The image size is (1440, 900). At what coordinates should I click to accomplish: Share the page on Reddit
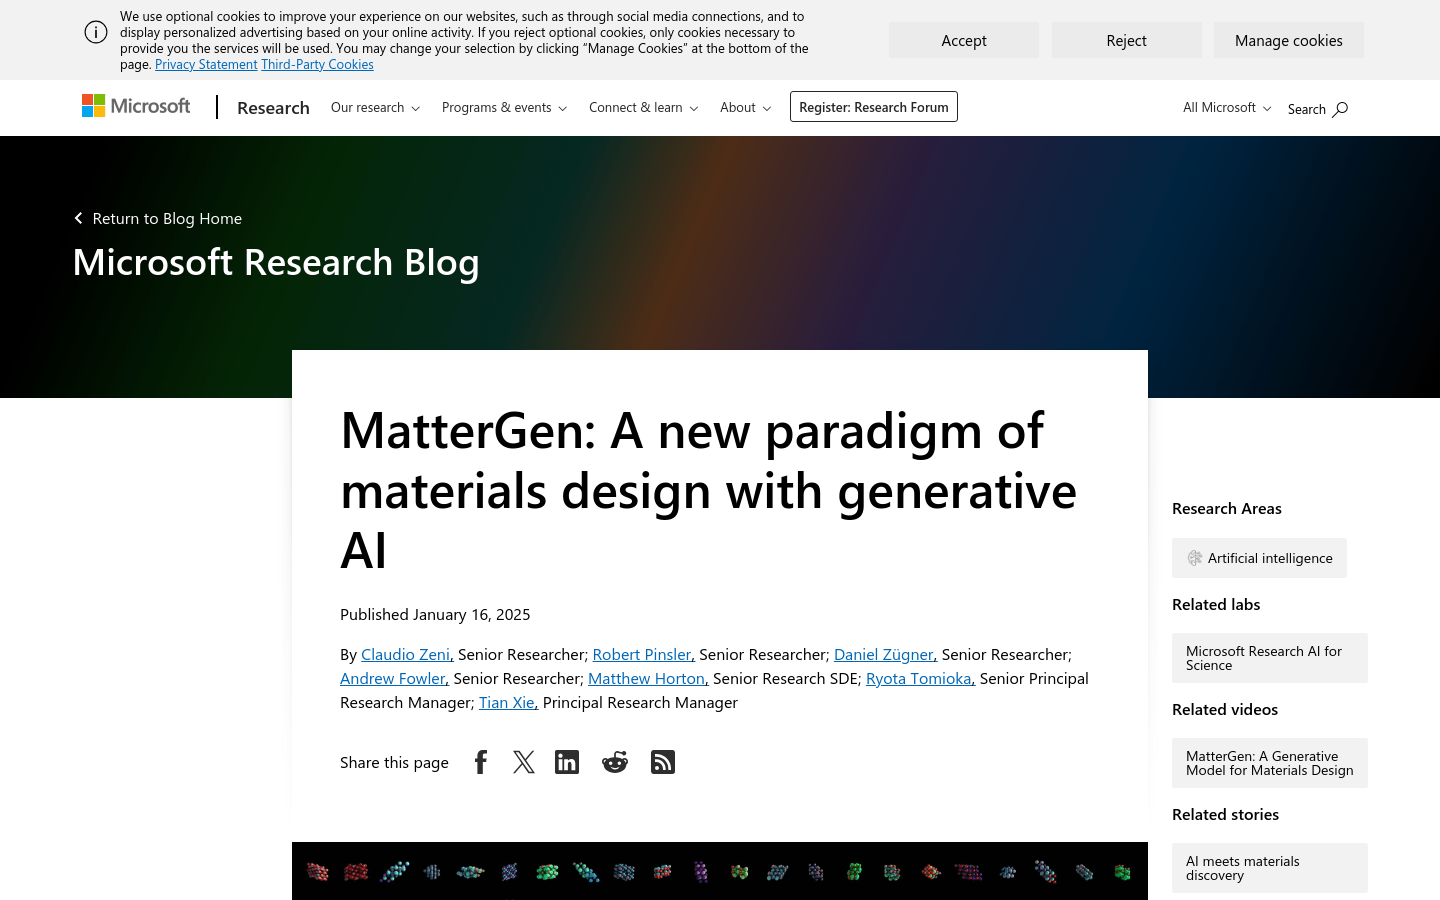615,762
